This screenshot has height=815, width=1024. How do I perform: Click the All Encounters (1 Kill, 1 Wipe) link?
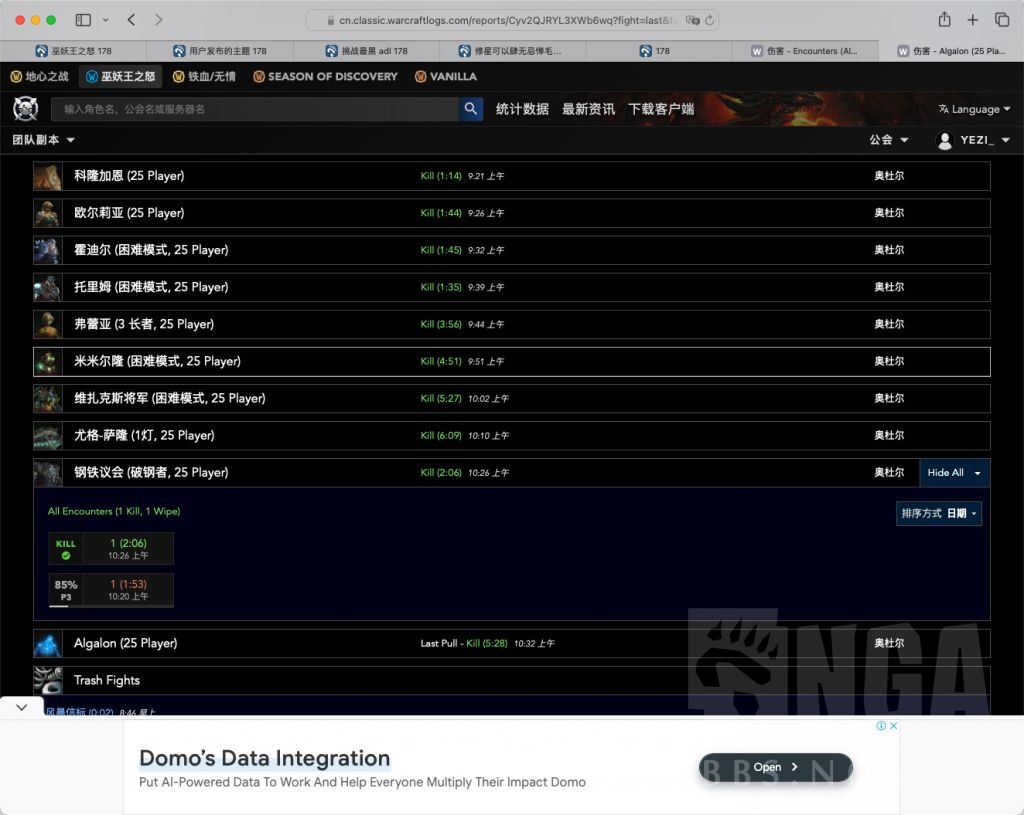(114, 511)
